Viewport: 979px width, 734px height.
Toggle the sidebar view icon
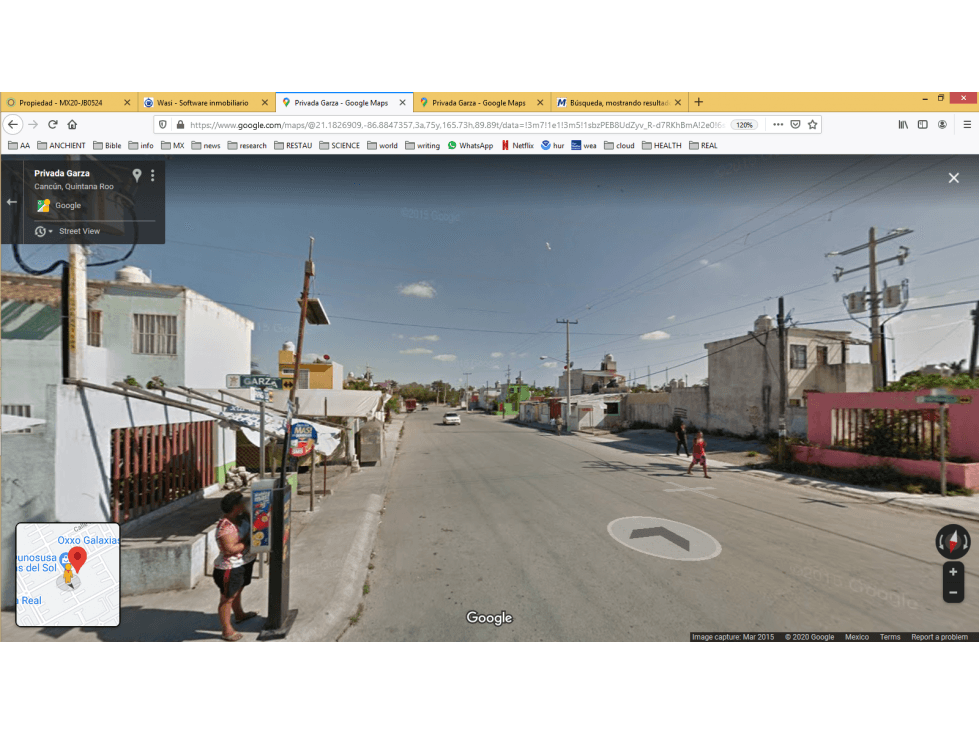tap(922, 125)
